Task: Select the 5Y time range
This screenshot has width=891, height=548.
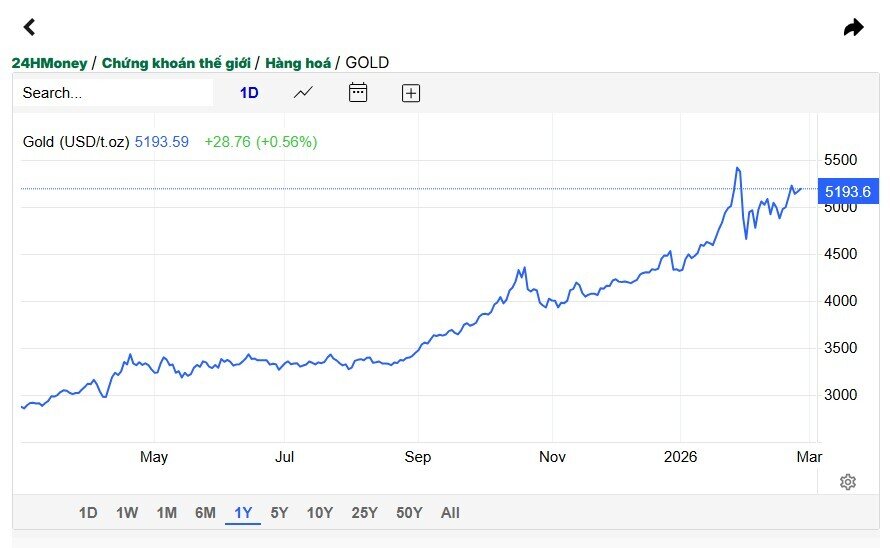Action: [x=279, y=513]
